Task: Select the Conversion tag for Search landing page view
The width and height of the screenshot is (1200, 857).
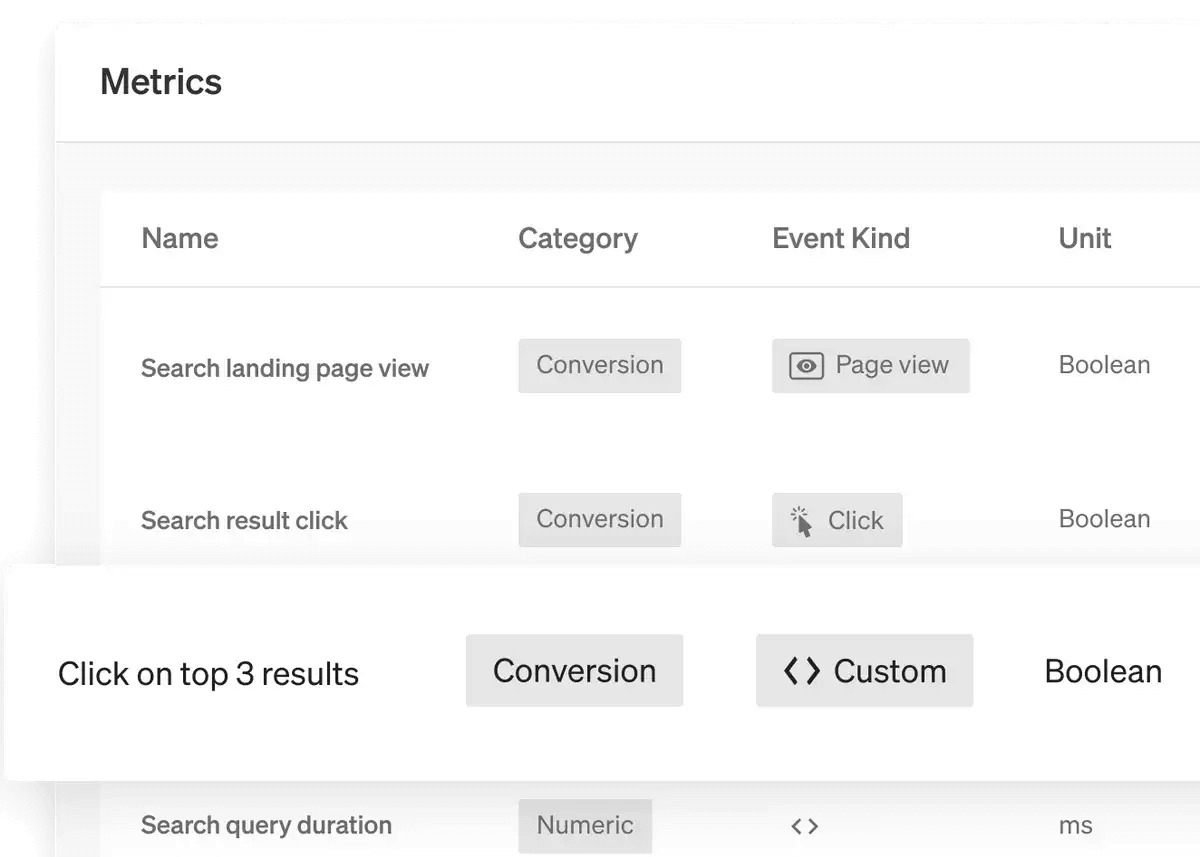Action: tap(599, 365)
